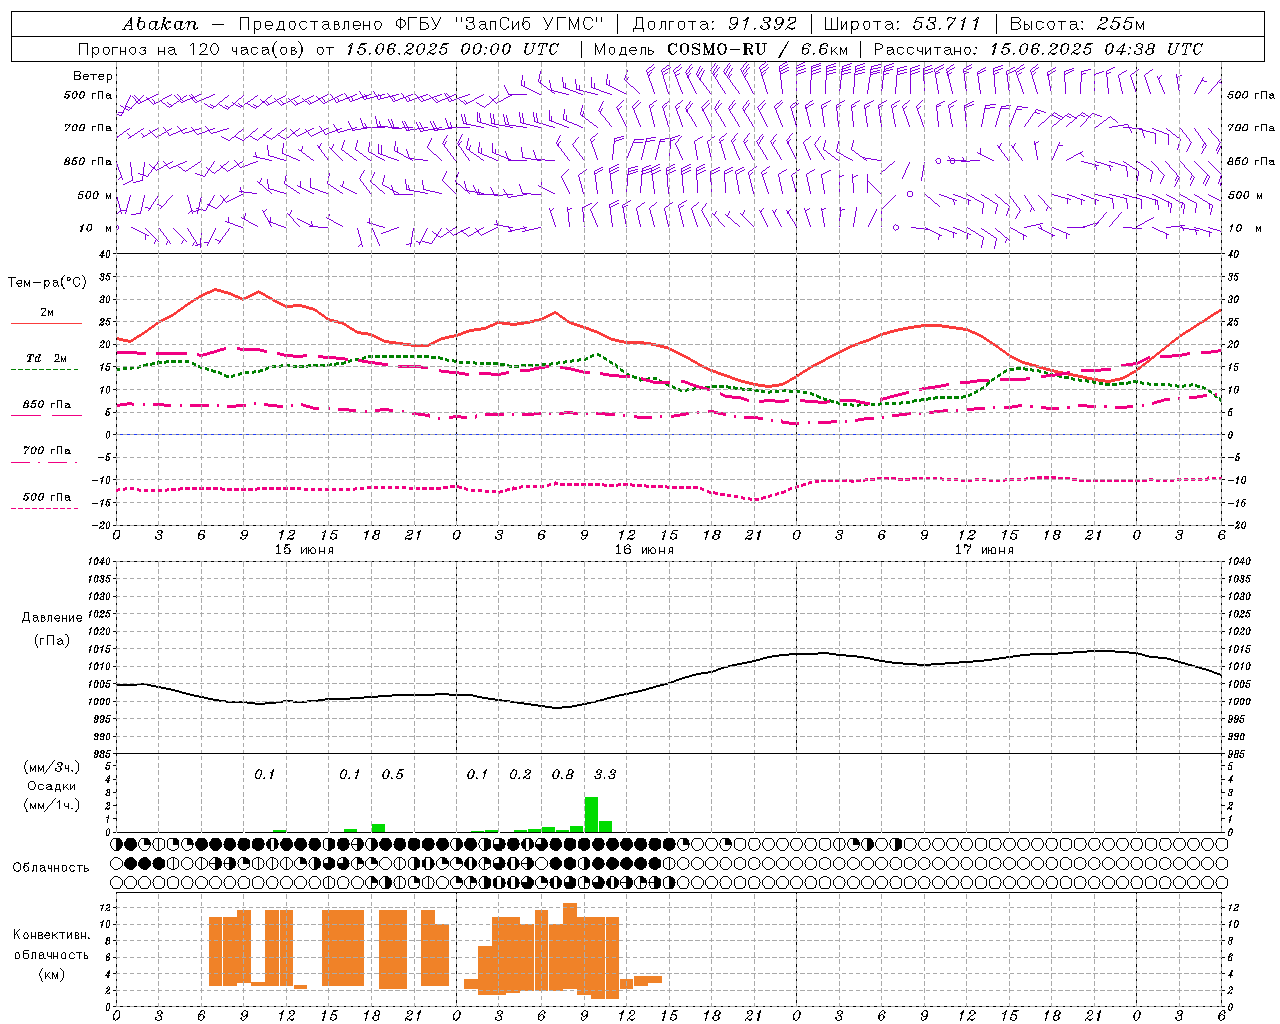The image size is (1280, 1024).
Task: Click the "(мм/3ч.)" precipitation unit label
Action: [51, 767]
